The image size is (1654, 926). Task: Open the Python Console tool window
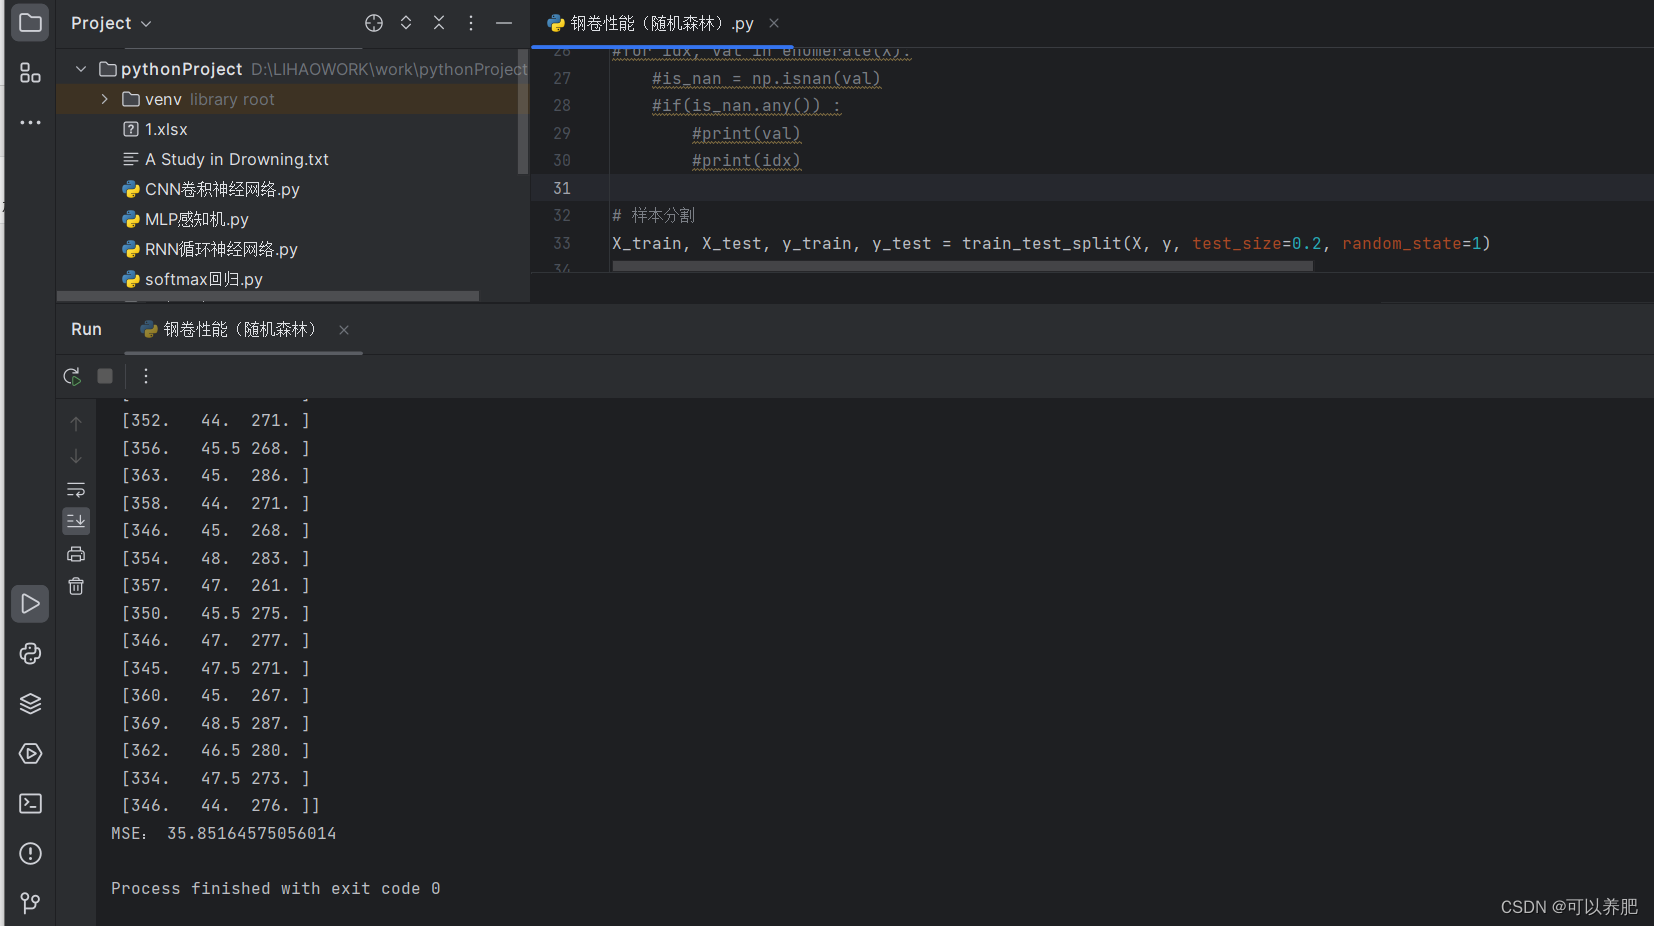point(30,654)
